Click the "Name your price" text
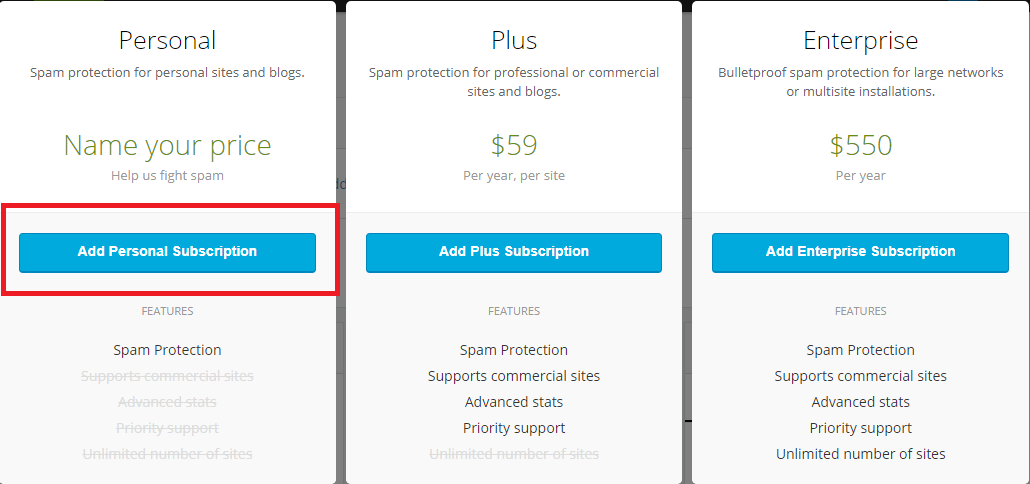The image size is (1030, 484). pos(167,145)
